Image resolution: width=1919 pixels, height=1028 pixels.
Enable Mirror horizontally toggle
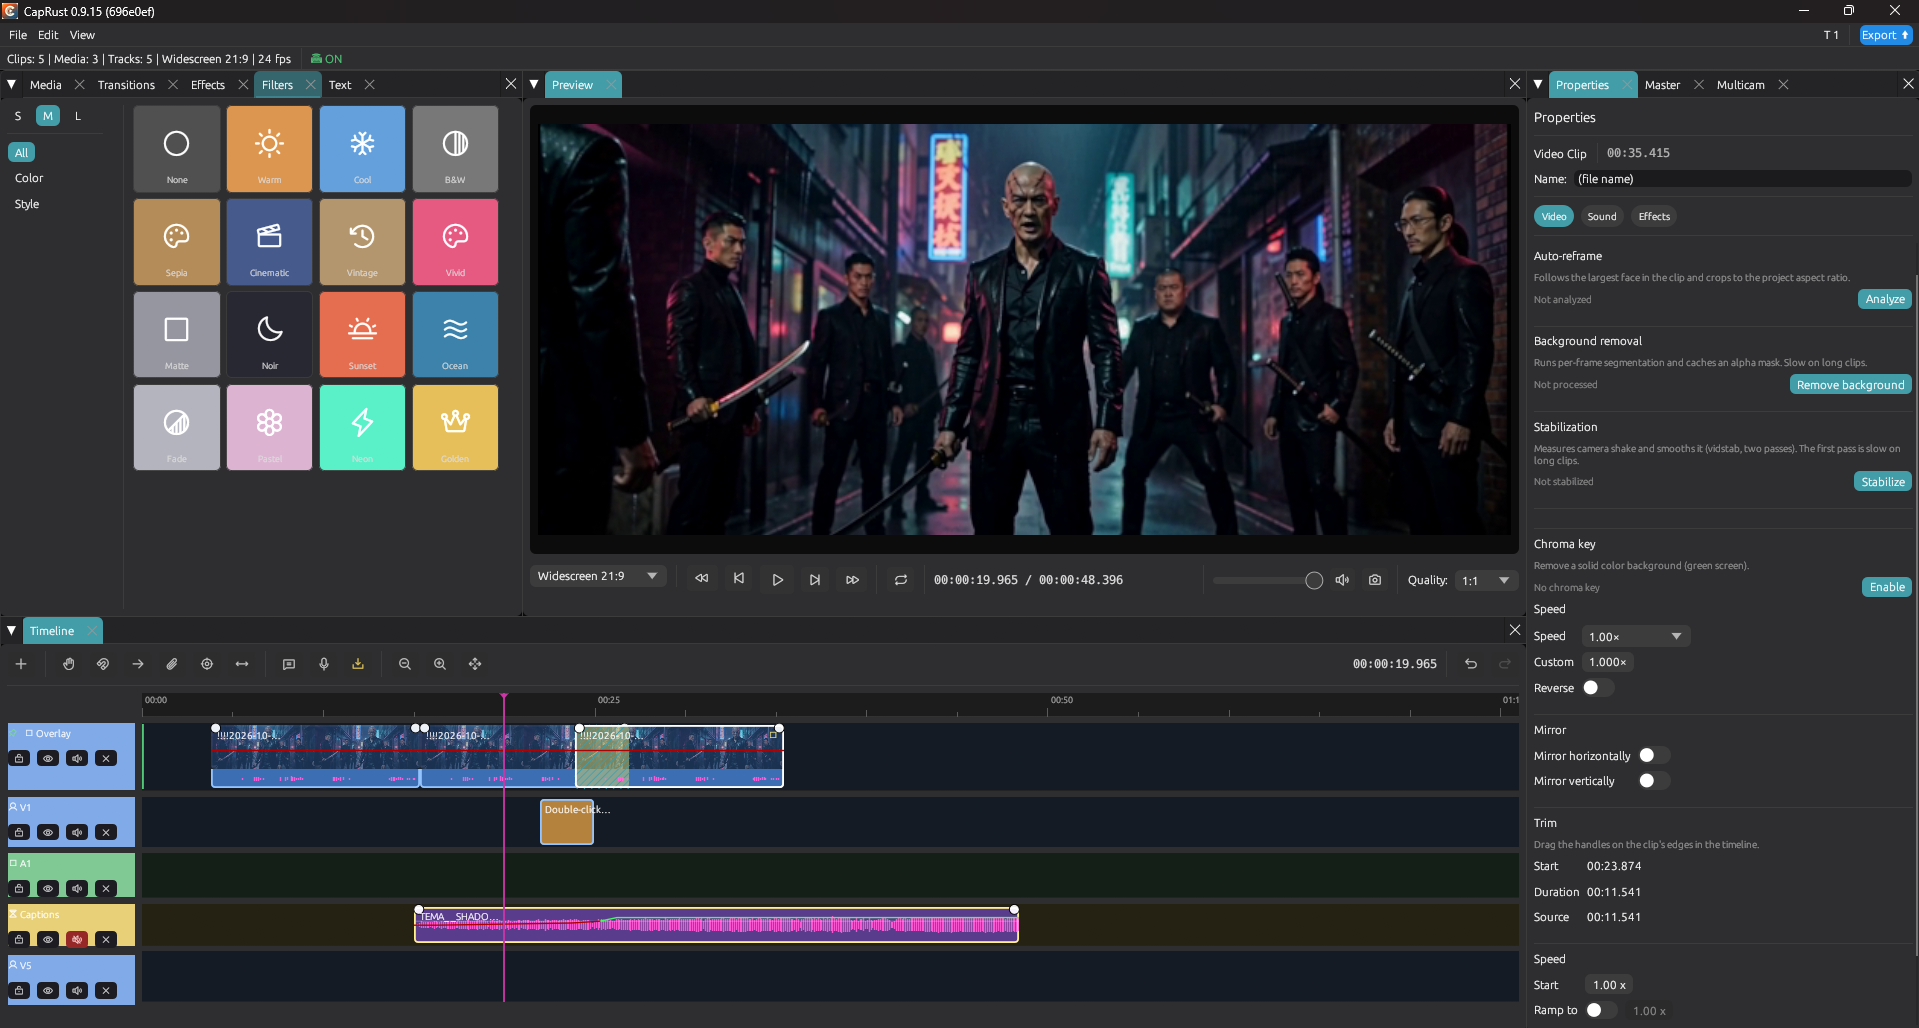[1653, 756]
